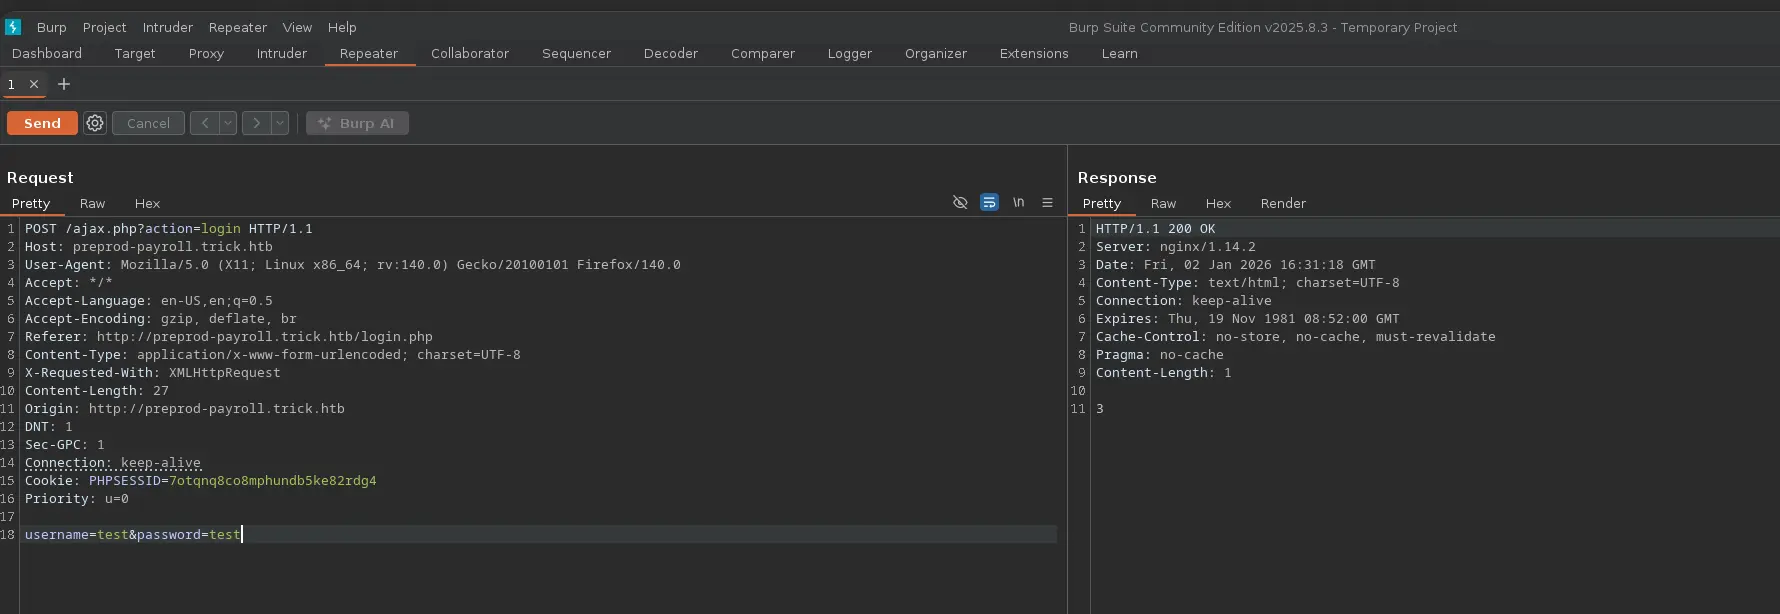Image resolution: width=1780 pixels, height=614 pixels.
Task: Click the Burp AI sparkle button
Action: 357,123
